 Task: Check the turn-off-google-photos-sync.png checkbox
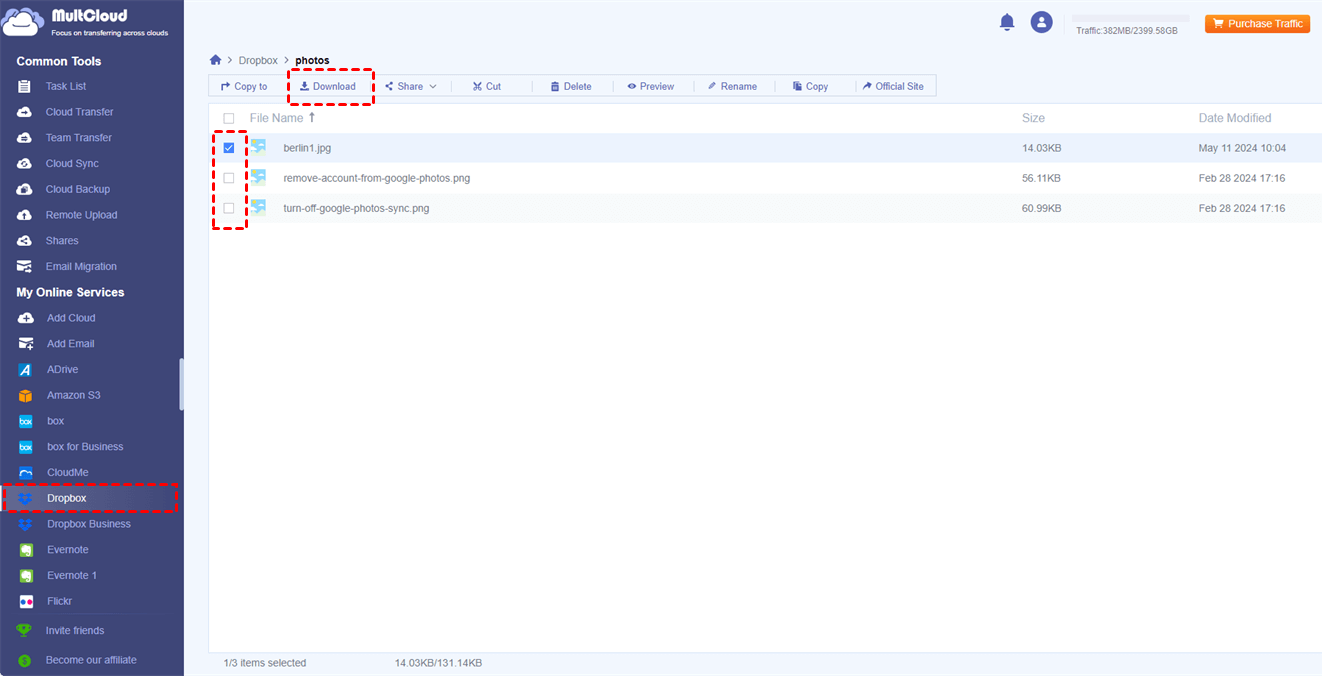coord(229,208)
